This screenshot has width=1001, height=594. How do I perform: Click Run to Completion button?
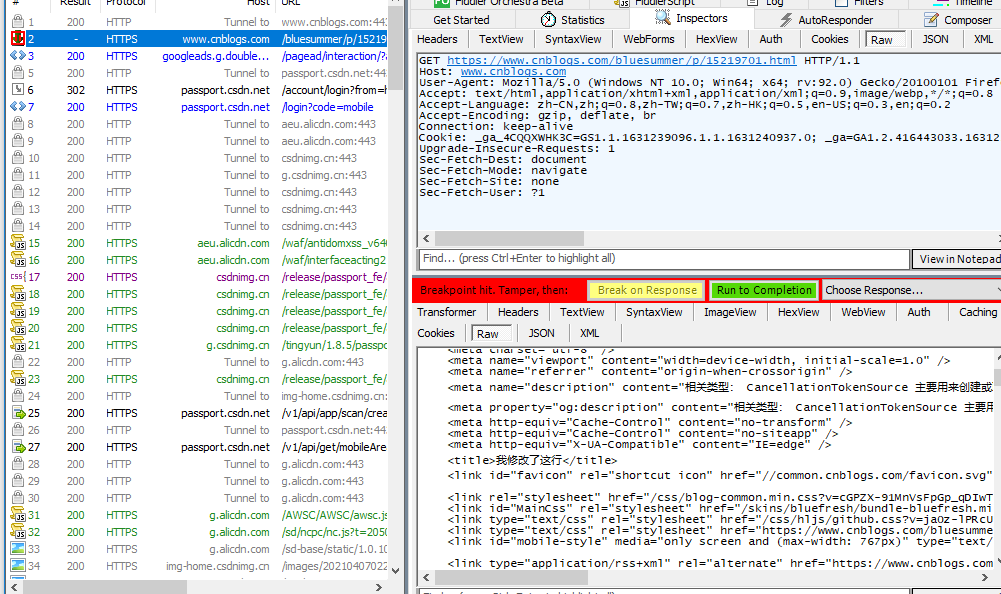tap(764, 290)
